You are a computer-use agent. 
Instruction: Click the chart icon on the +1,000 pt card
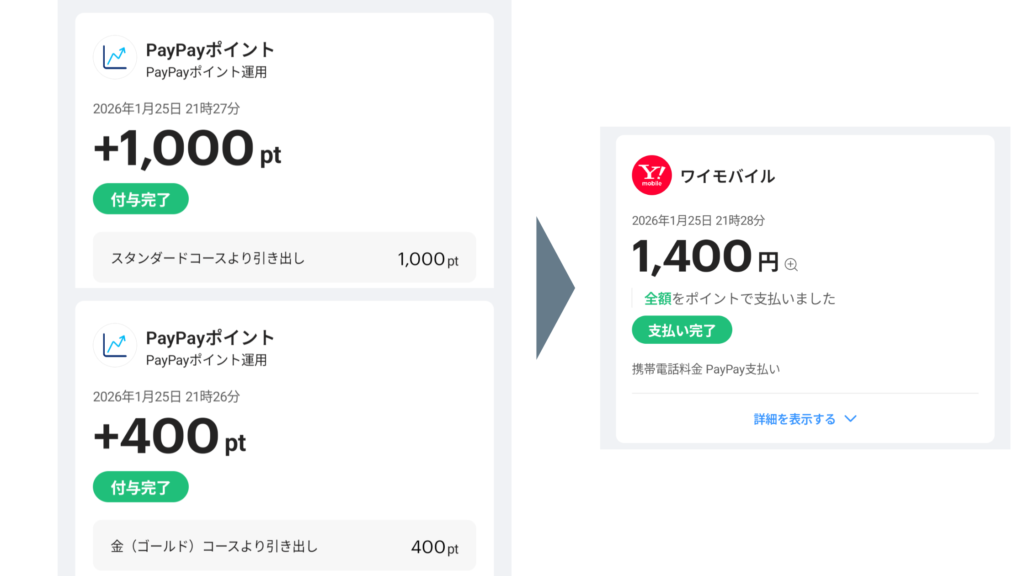pyautogui.click(x=115, y=57)
